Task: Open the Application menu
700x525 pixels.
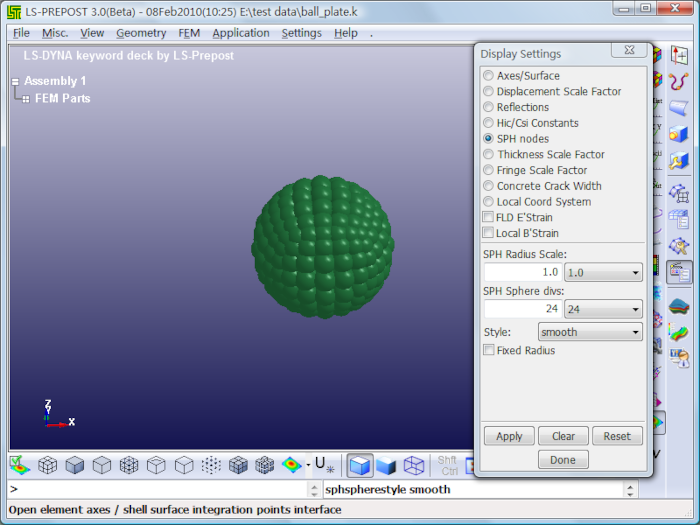Action: (x=240, y=33)
